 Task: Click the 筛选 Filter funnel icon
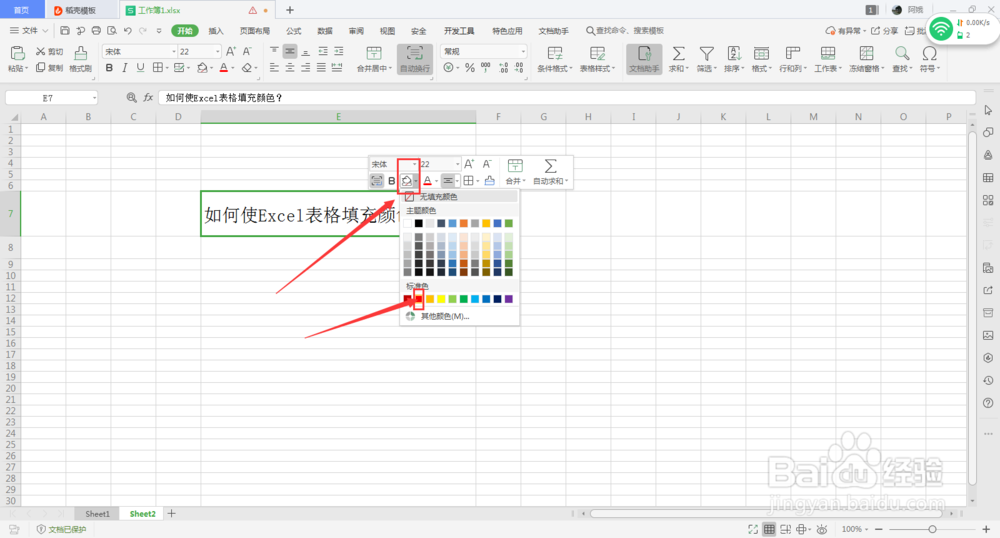point(706,54)
